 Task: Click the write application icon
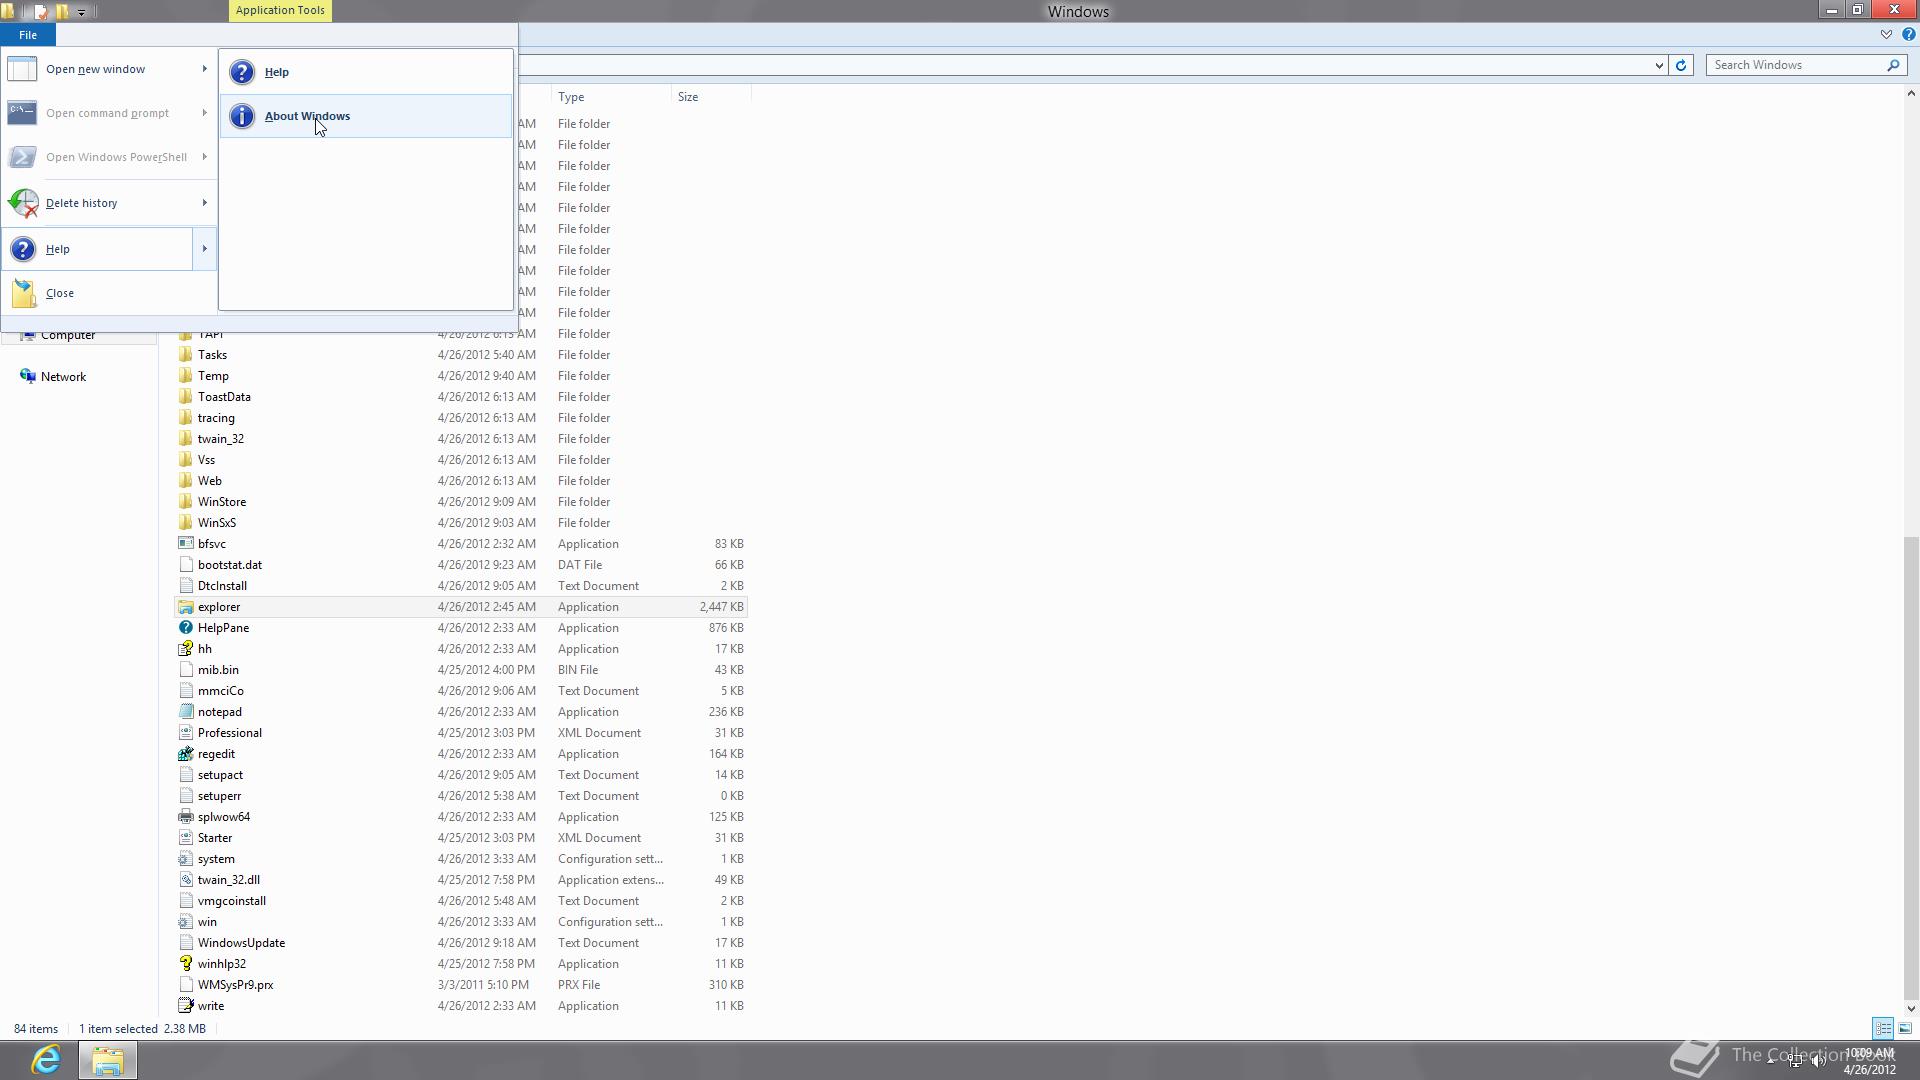click(185, 1006)
